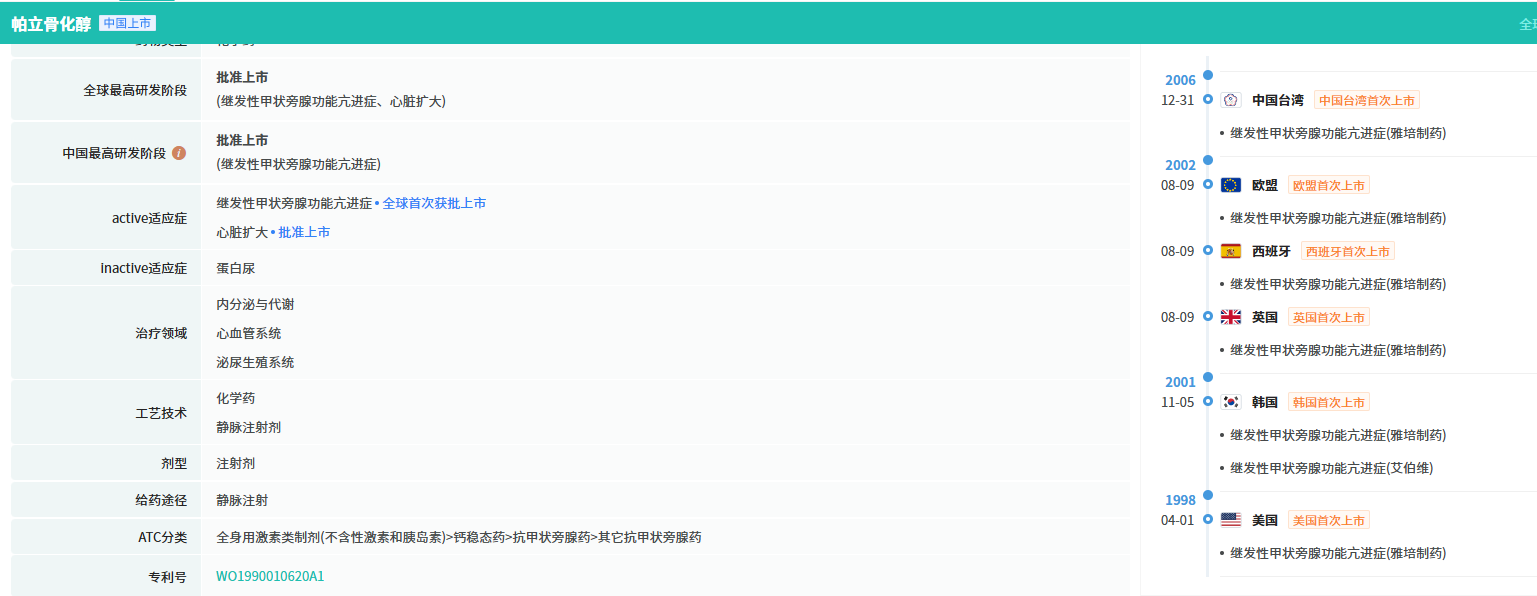1537x596 pixels.
Task: Click the ATC分类 row label
Action: 163,537
